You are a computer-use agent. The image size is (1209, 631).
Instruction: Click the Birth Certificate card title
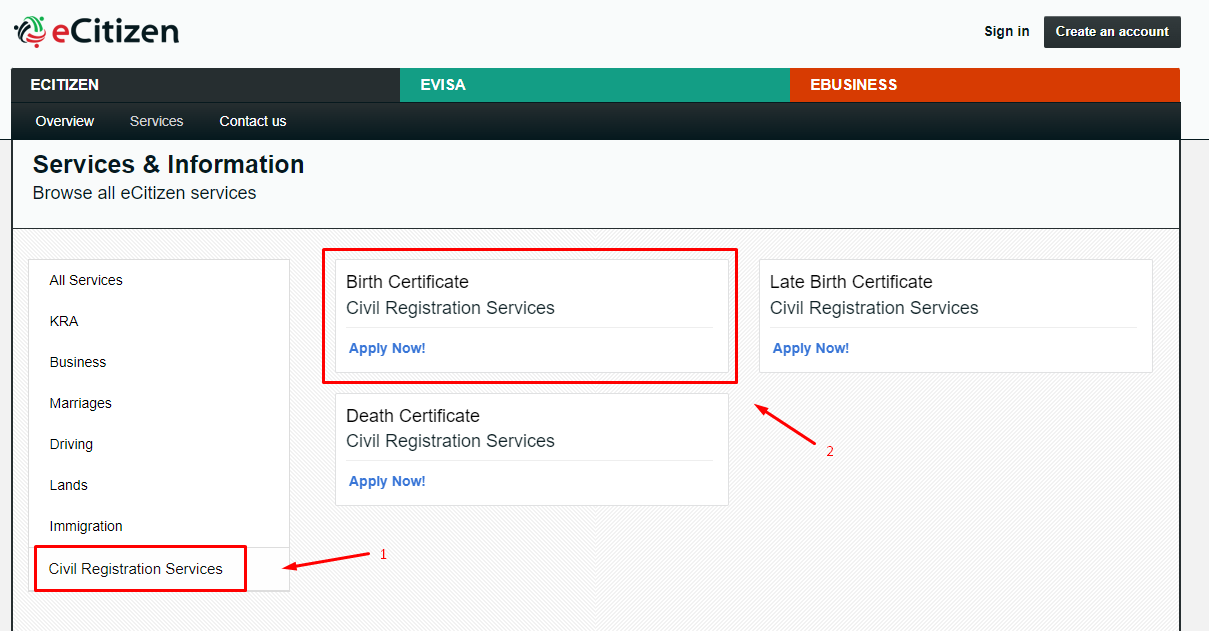tap(407, 282)
